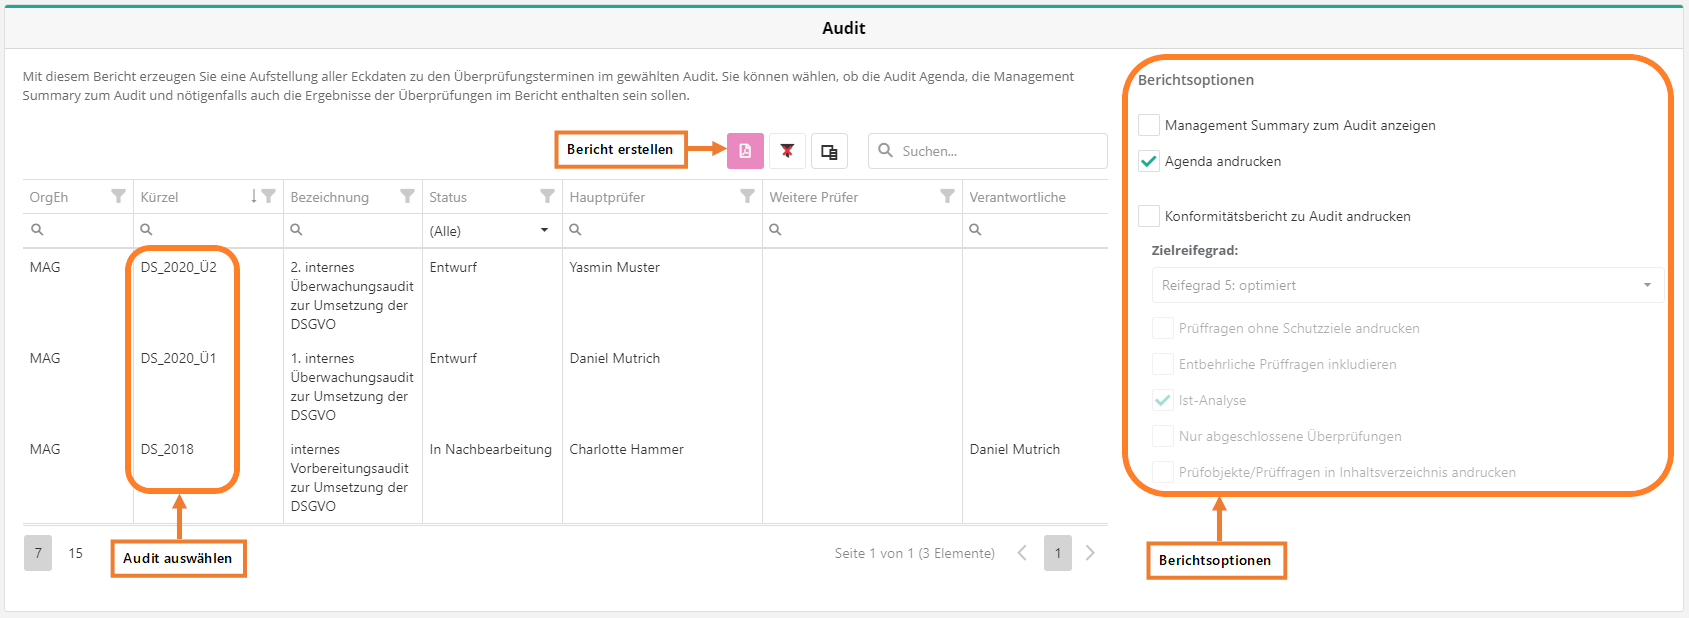Select page size 15
1689x618 pixels.
coord(76,553)
